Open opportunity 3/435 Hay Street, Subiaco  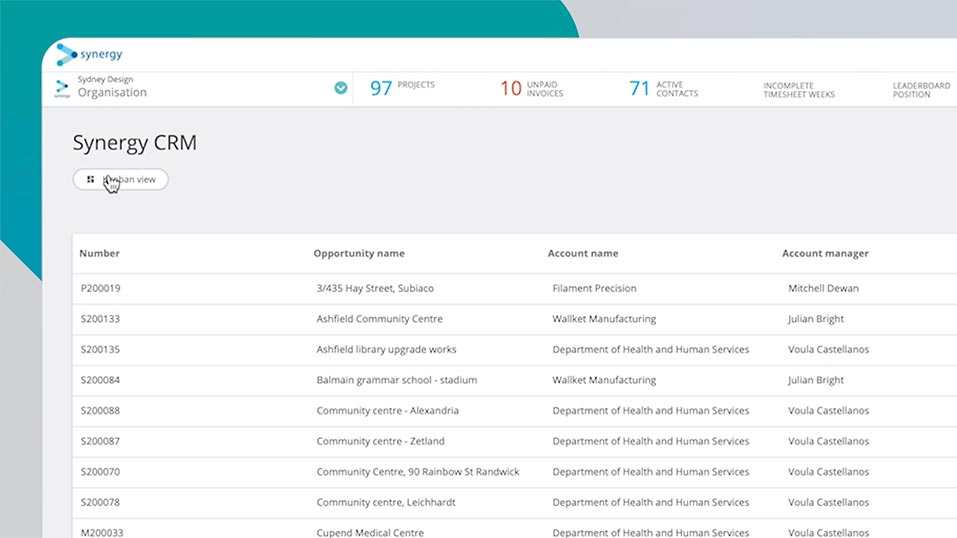point(375,288)
